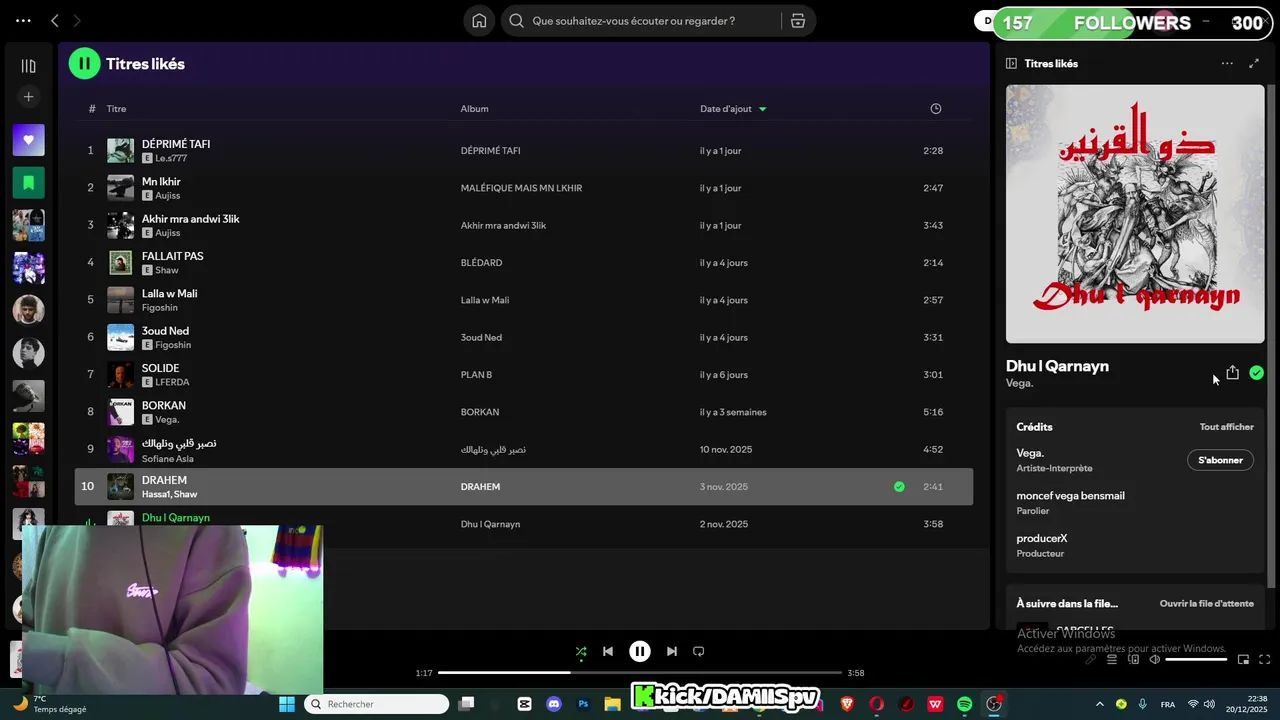Open the mini player

pos(1243,659)
